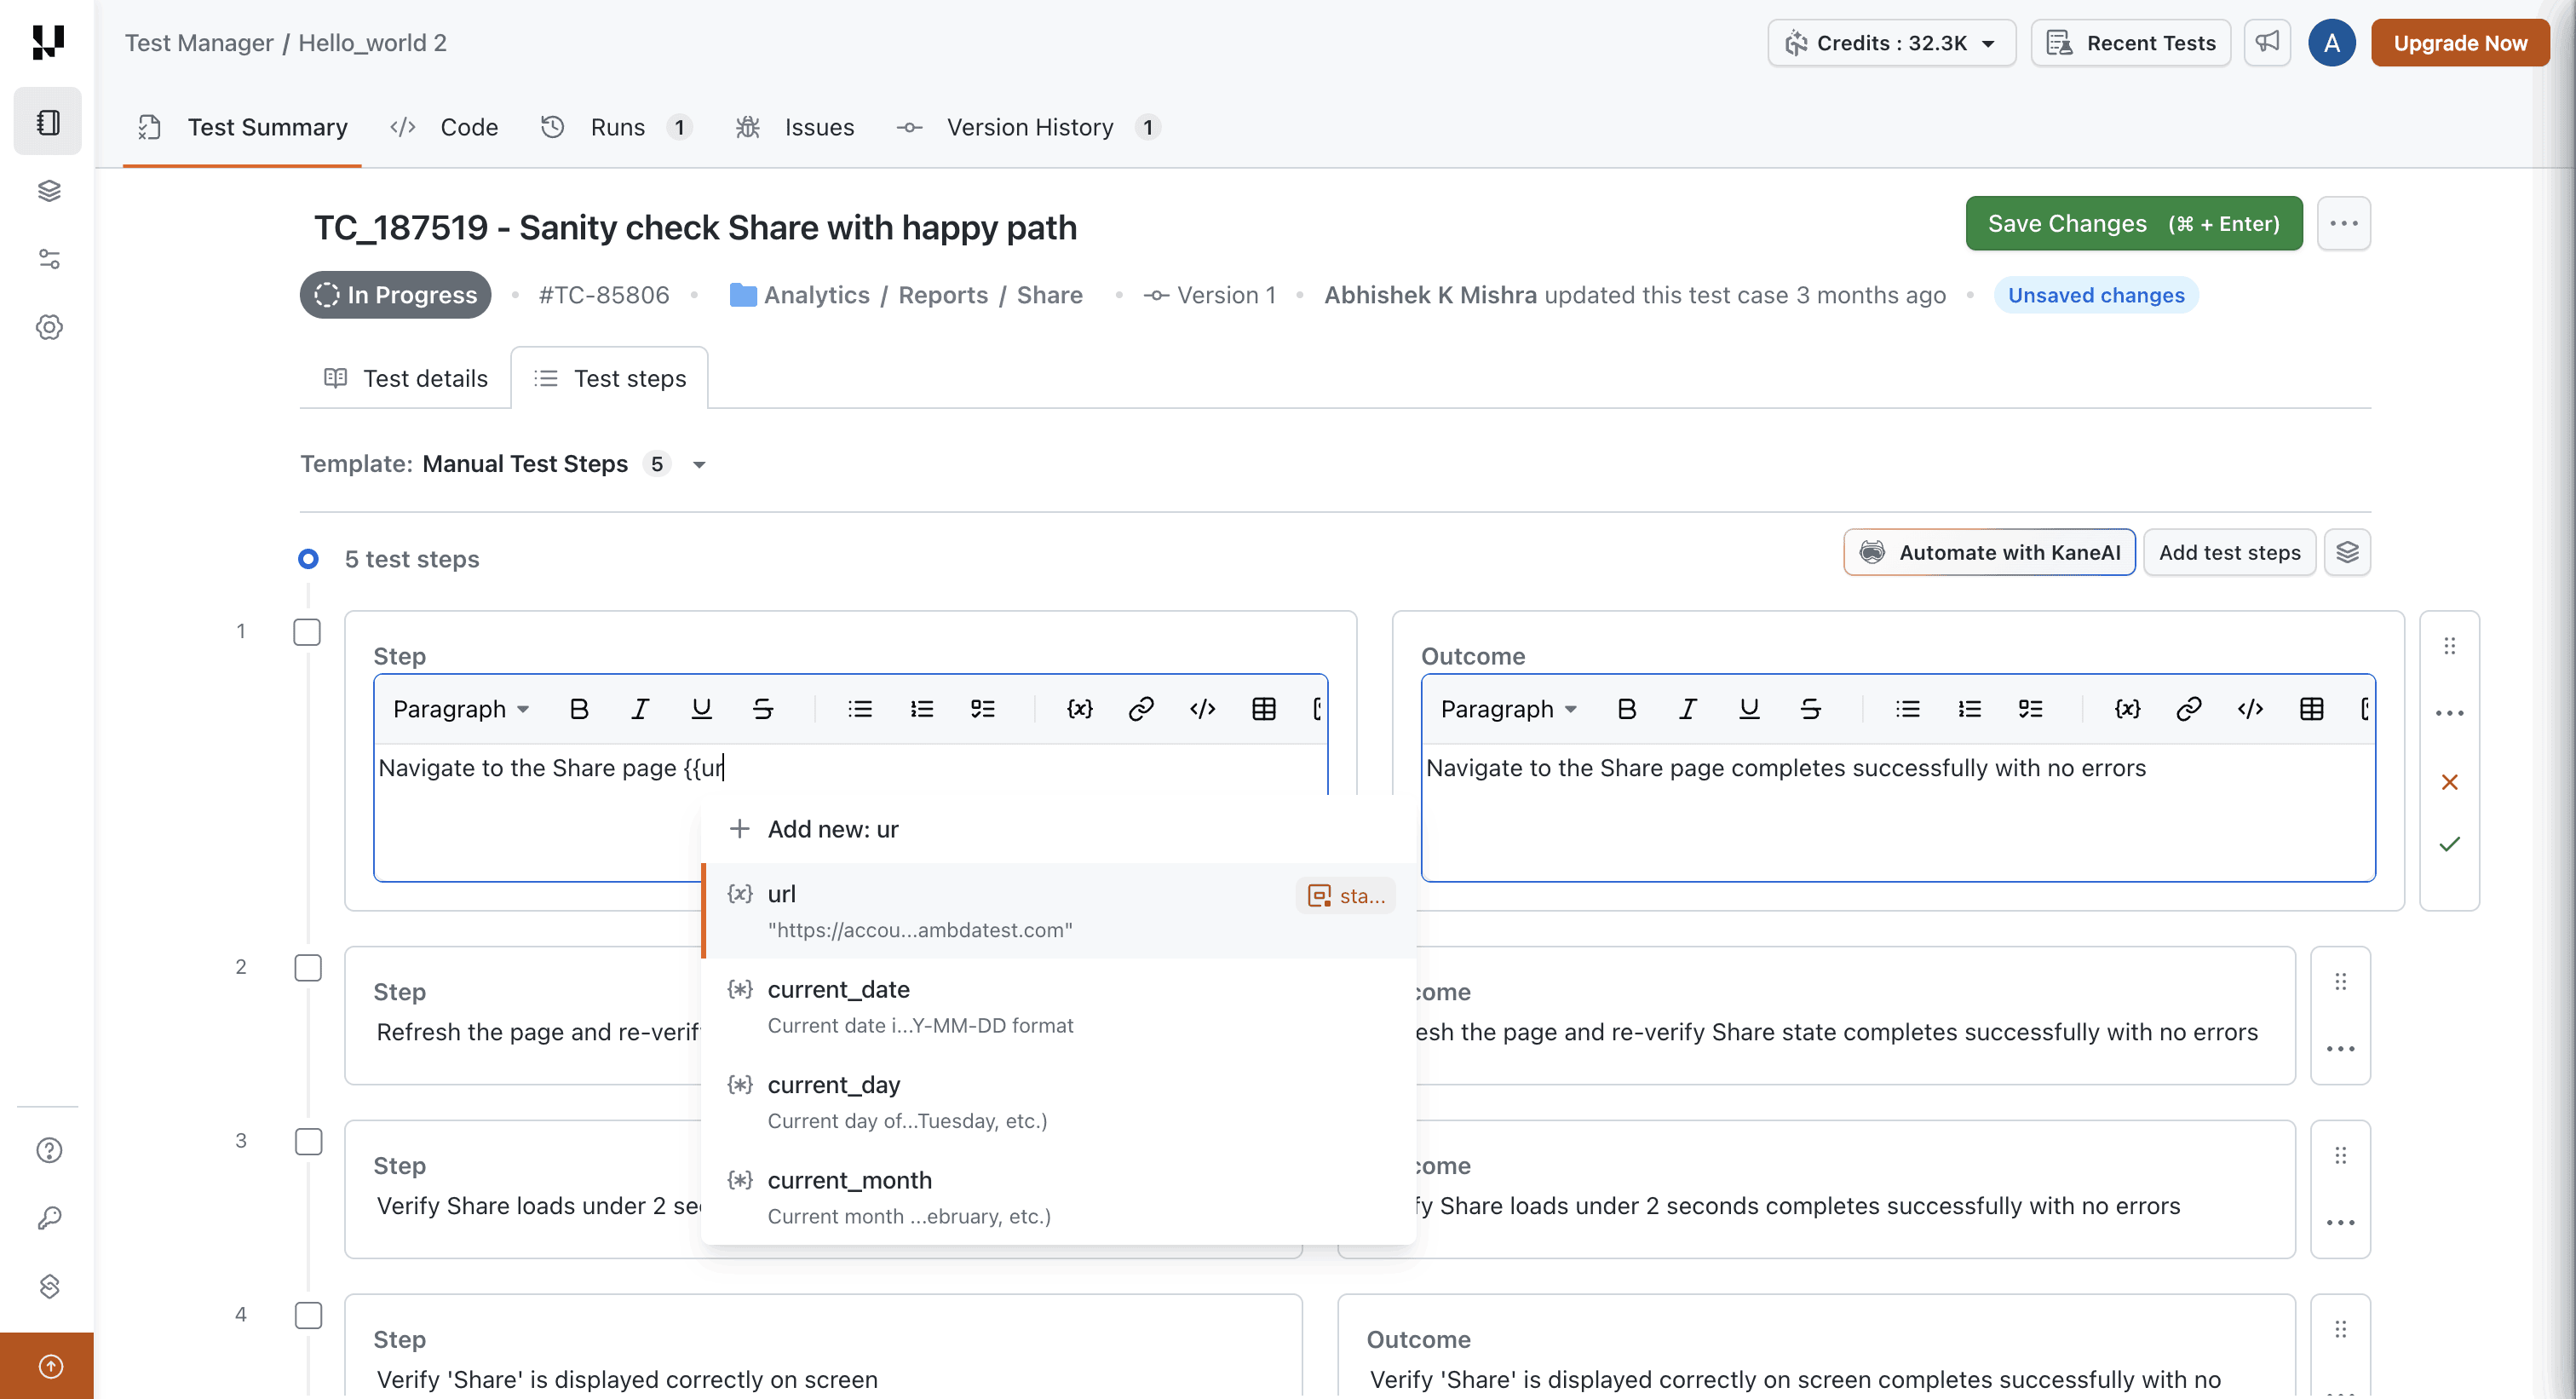Screen dimensions: 2576x1399
Task: Open the settings gear in left sidebar
Action: point(49,327)
